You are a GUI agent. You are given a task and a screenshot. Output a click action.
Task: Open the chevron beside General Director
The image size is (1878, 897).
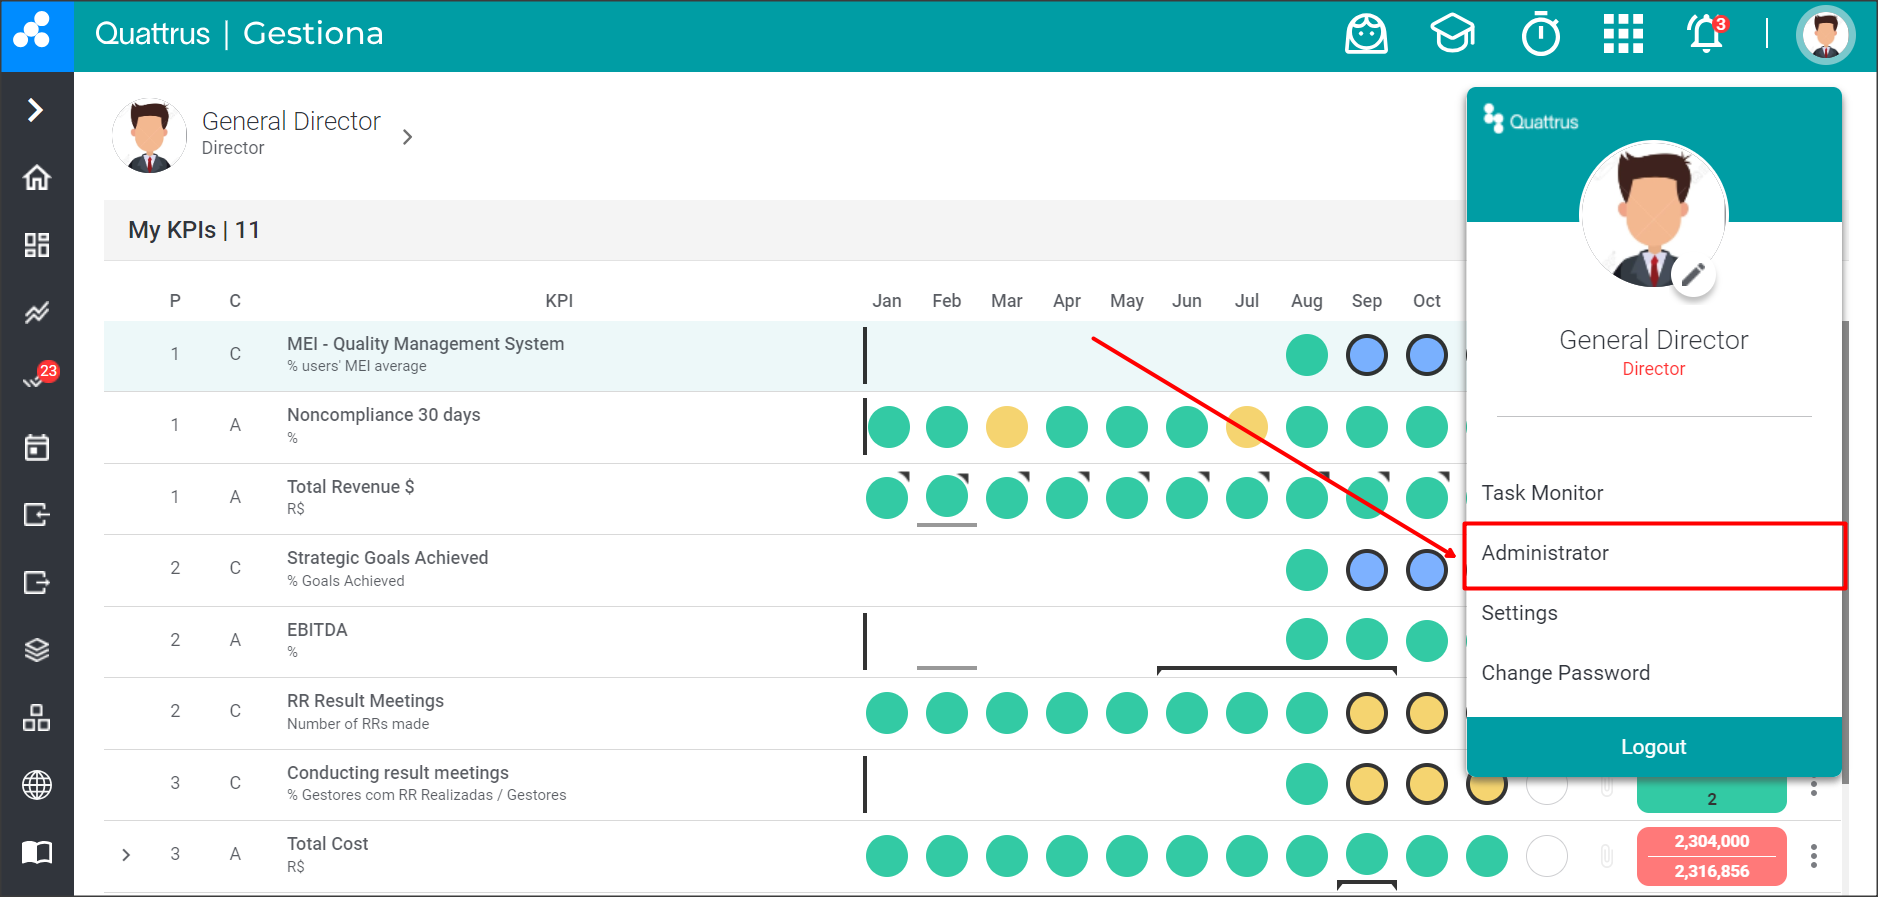pyautogui.click(x=407, y=137)
